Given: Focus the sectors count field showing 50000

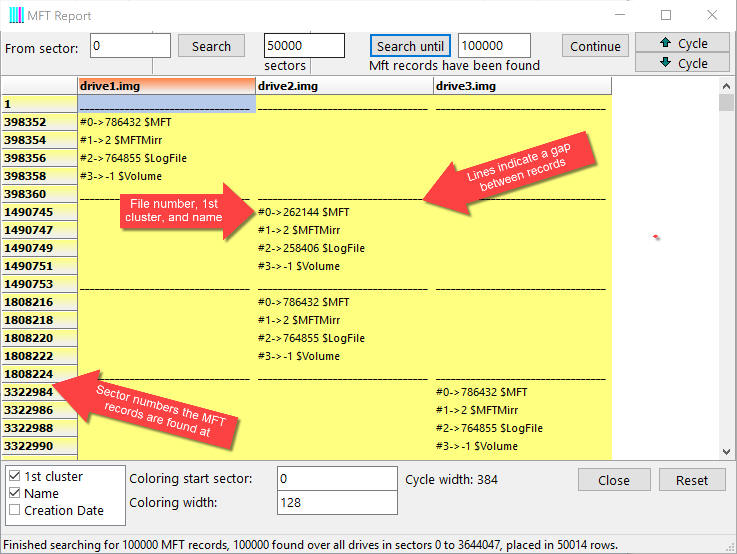Looking at the screenshot, I should pyautogui.click(x=304, y=46).
